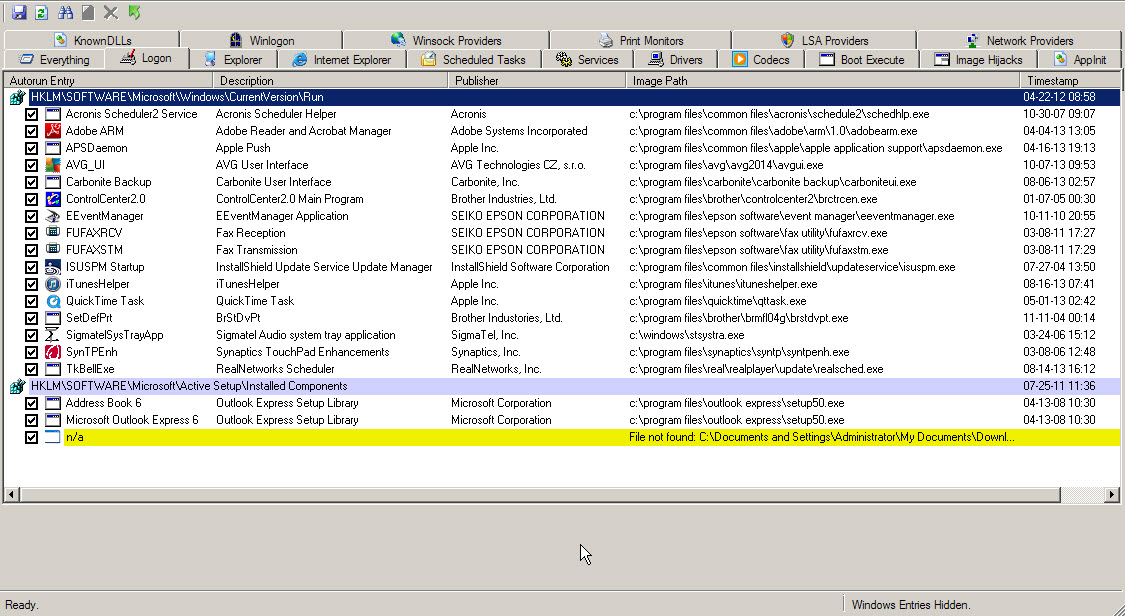Uncheck the yellow n/a entry checkbox
1125x616 pixels.
(31, 437)
